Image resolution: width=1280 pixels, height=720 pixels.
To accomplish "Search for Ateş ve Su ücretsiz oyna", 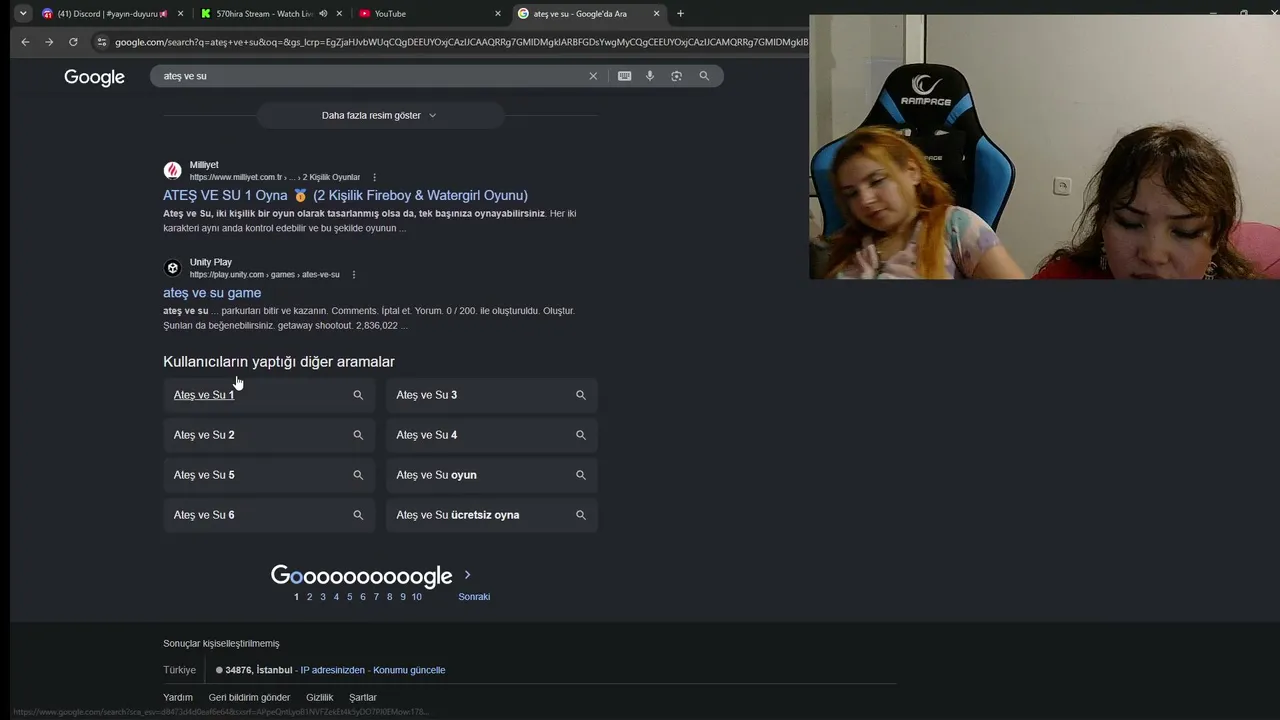I will click(x=492, y=515).
